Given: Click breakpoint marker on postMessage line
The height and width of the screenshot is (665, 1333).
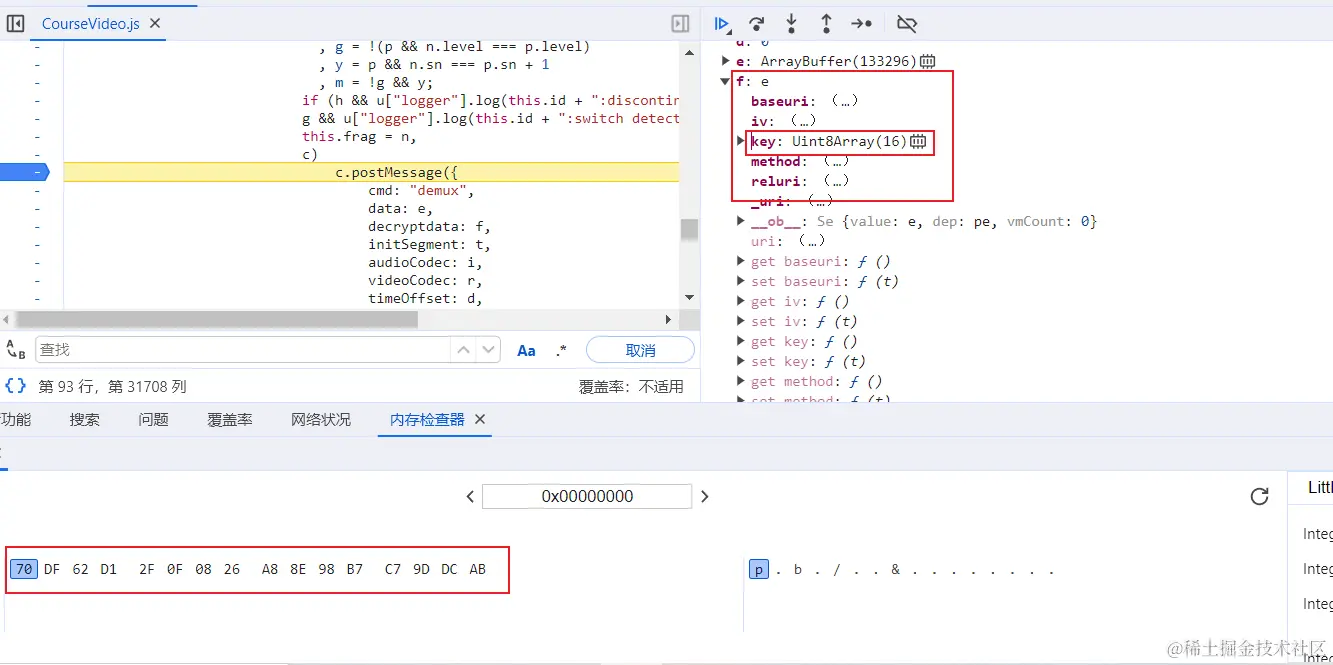Looking at the screenshot, I should click(24, 172).
